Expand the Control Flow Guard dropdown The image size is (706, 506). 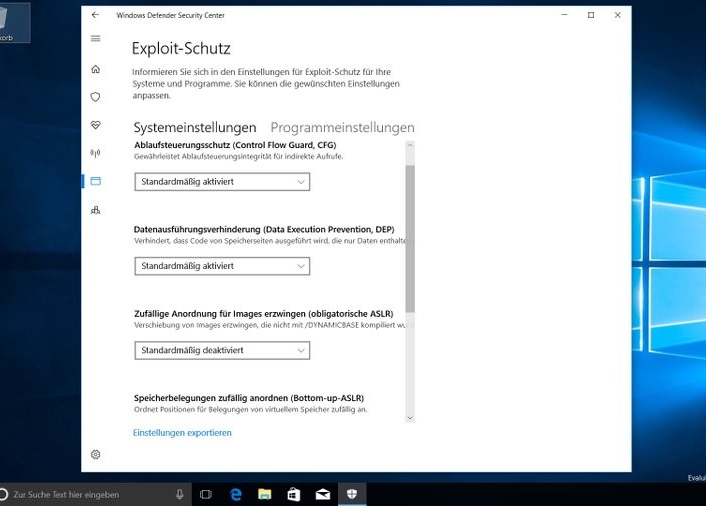[x=222, y=182]
